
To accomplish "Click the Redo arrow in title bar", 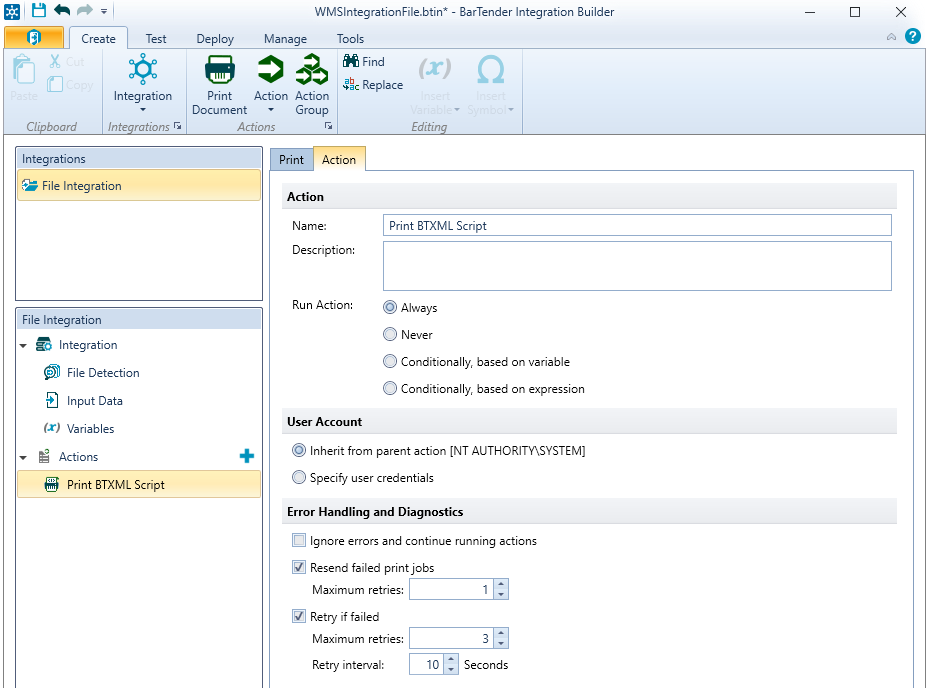I will (x=85, y=10).
